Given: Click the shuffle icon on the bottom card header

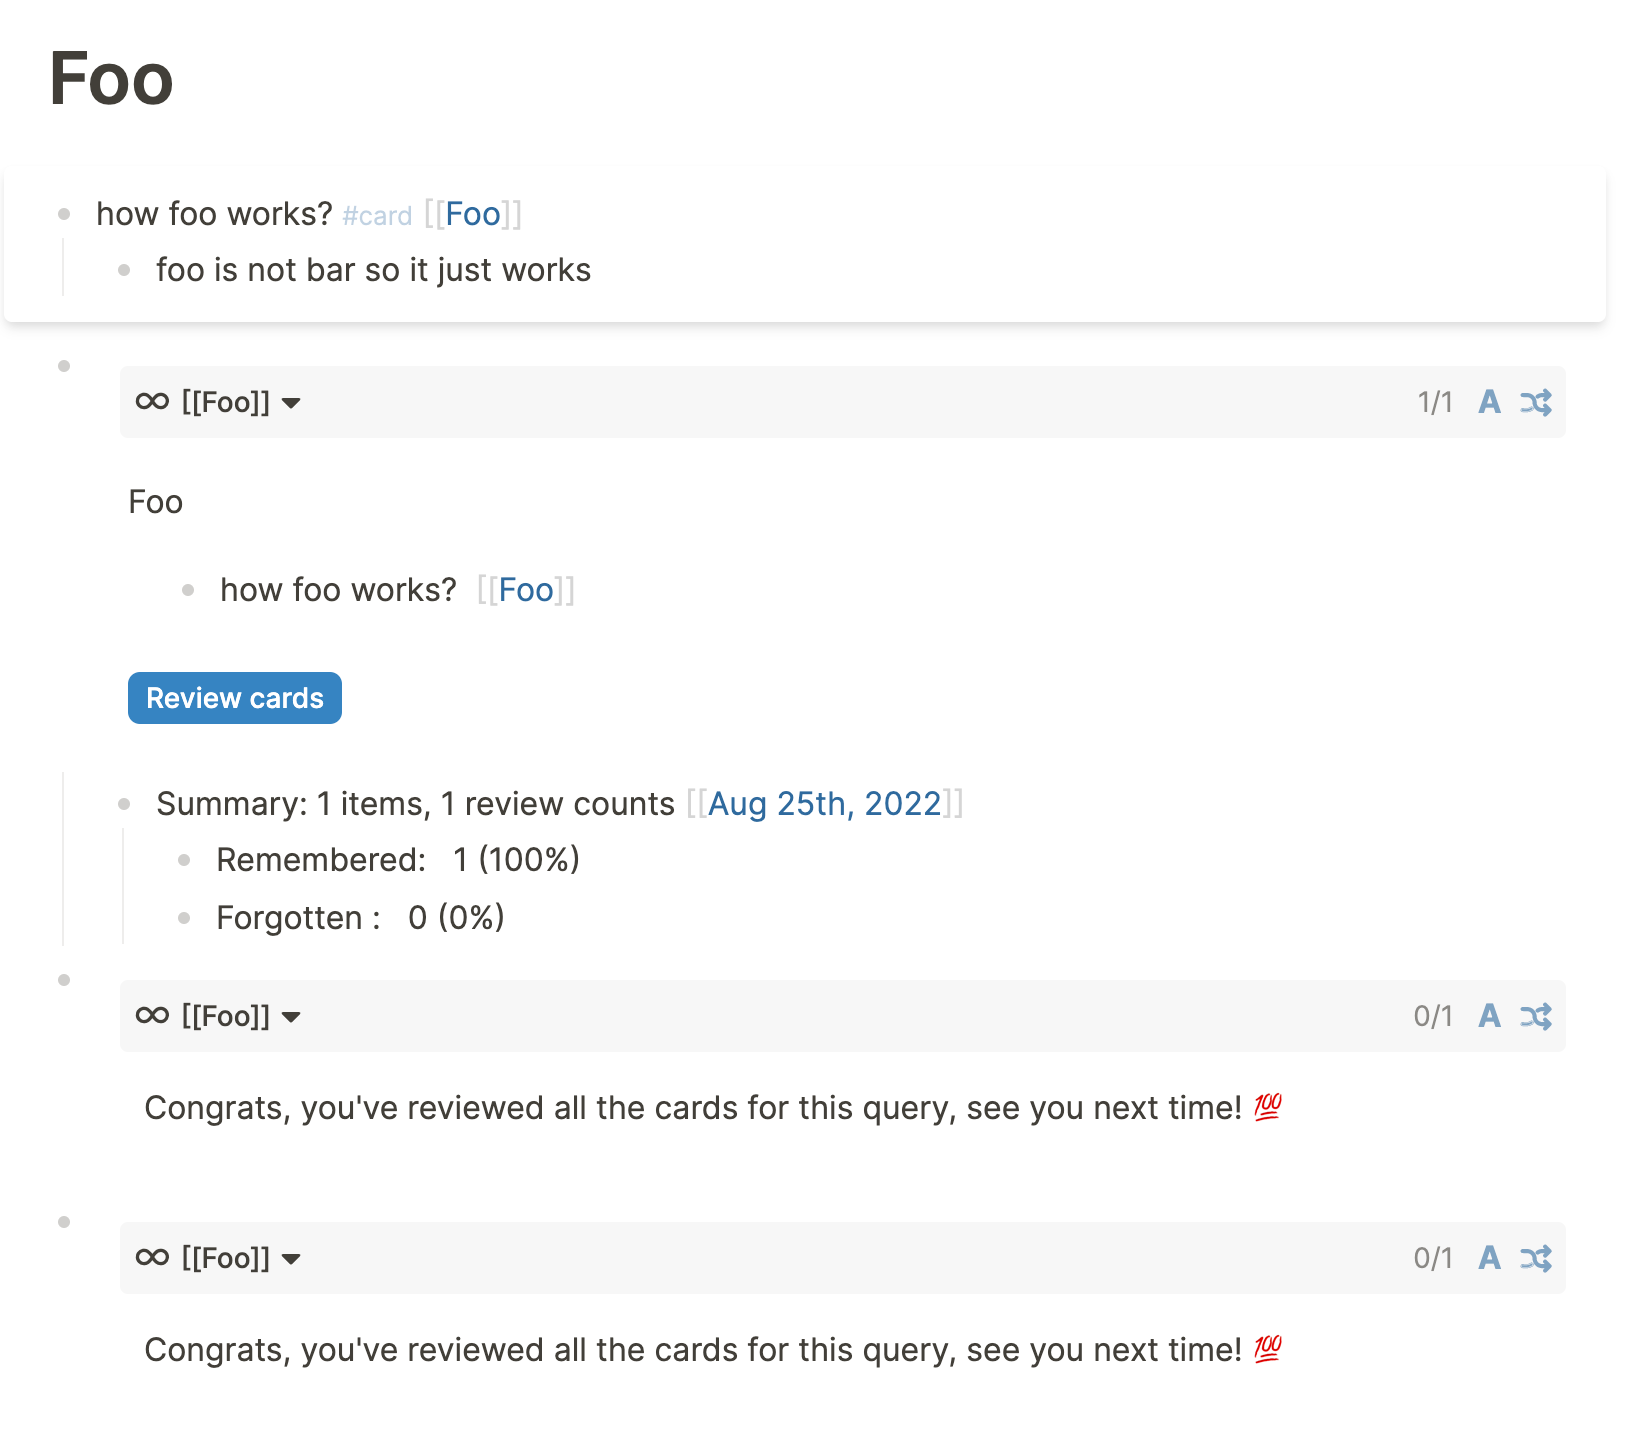Looking at the screenshot, I should pos(1537,1258).
